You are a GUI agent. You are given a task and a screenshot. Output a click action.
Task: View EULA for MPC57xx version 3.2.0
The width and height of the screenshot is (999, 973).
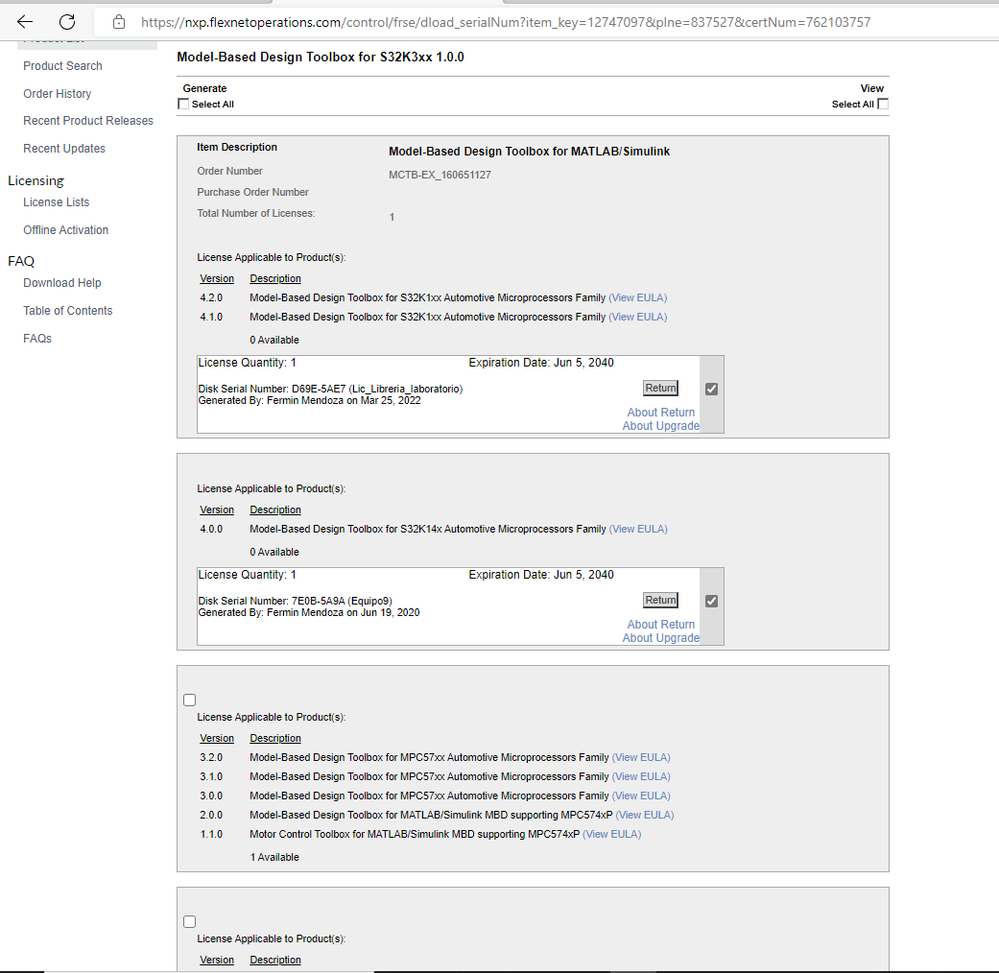pyautogui.click(x=641, y=757)
